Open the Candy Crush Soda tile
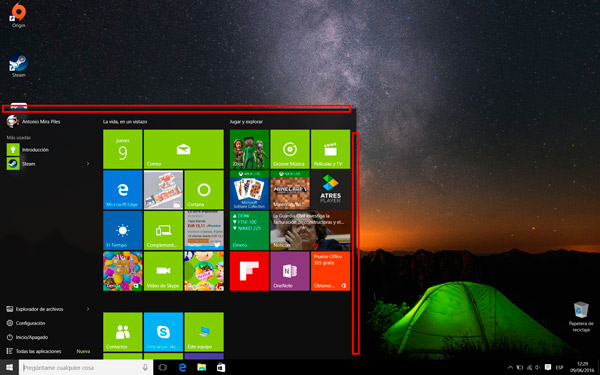Image resolution: width=600 pixels, height=375 pixels. pos(204,271)
